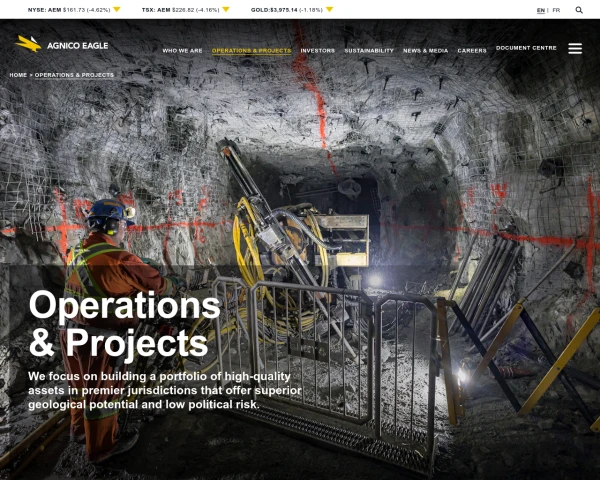Screen dimensions: 600x480
Task: Open the search magnifier icon
Action: tap(579, 10)
